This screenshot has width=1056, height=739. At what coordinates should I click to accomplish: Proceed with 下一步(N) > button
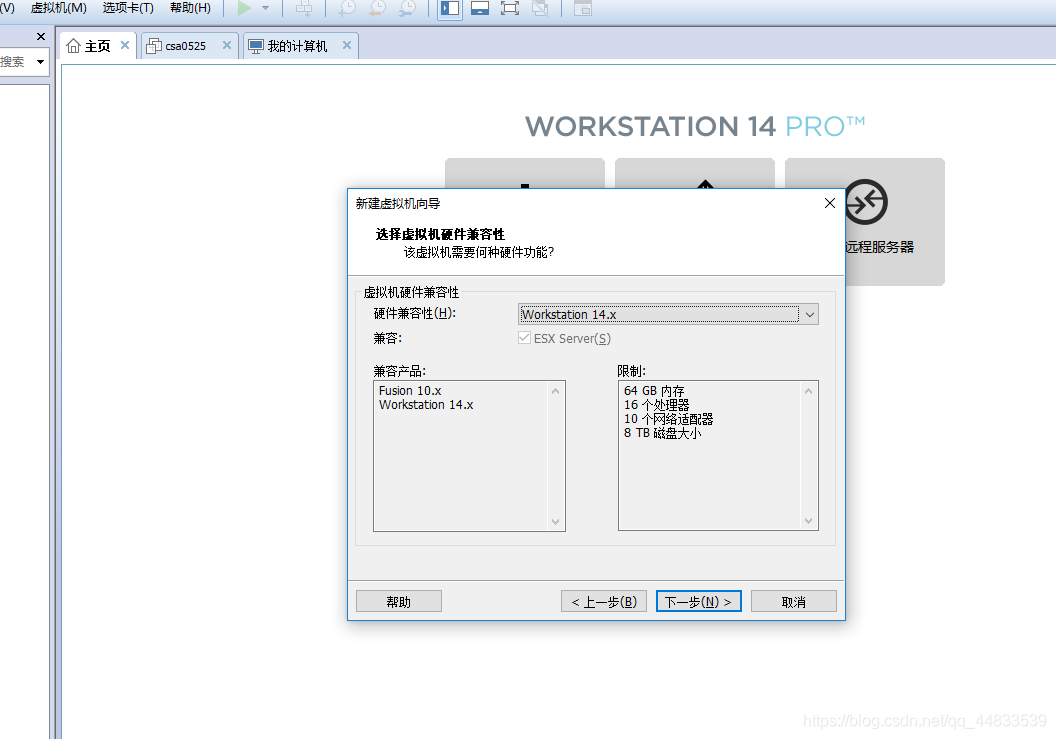(x=698, y=602)
